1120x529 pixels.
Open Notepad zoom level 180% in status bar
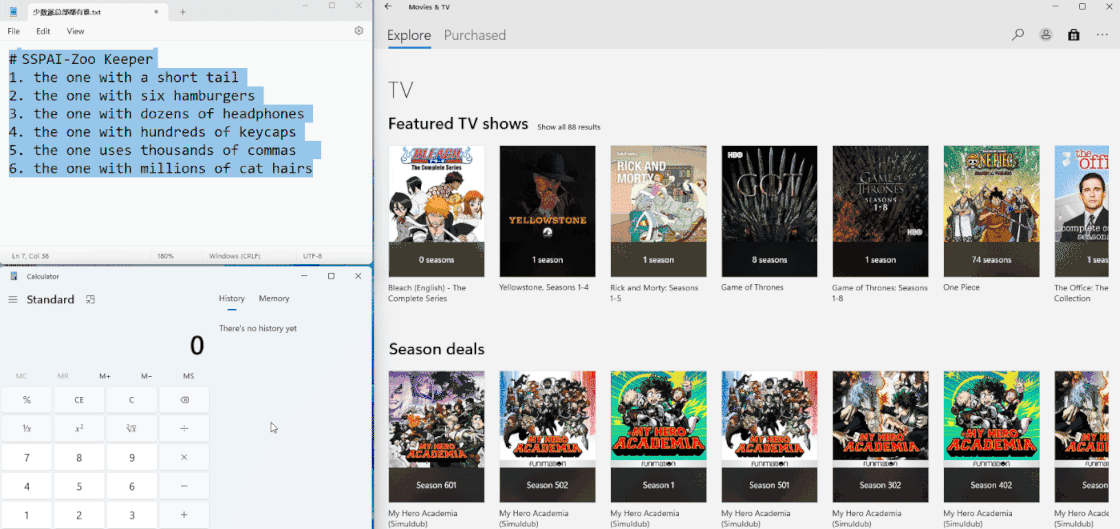pos(166,256)
